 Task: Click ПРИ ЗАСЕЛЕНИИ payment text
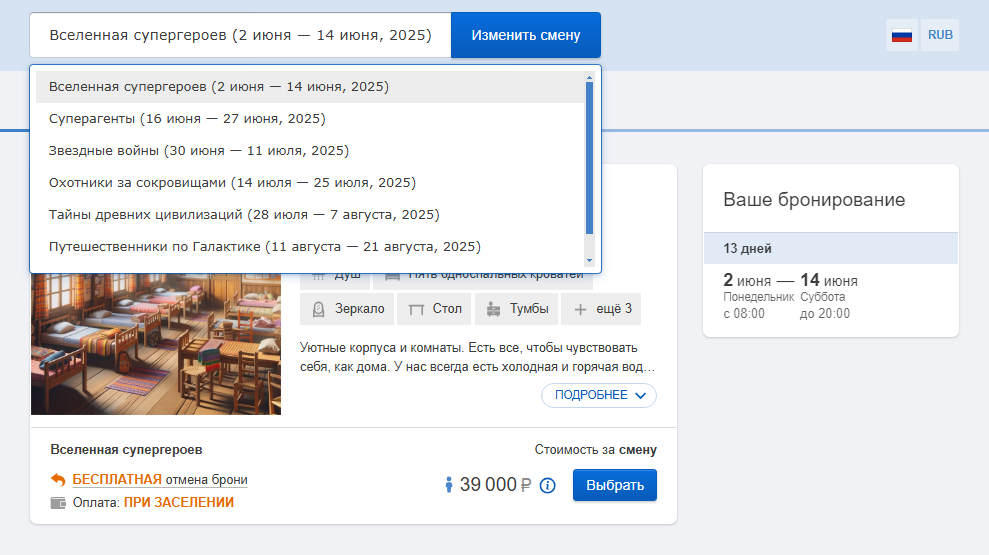[x=178, y=503]
